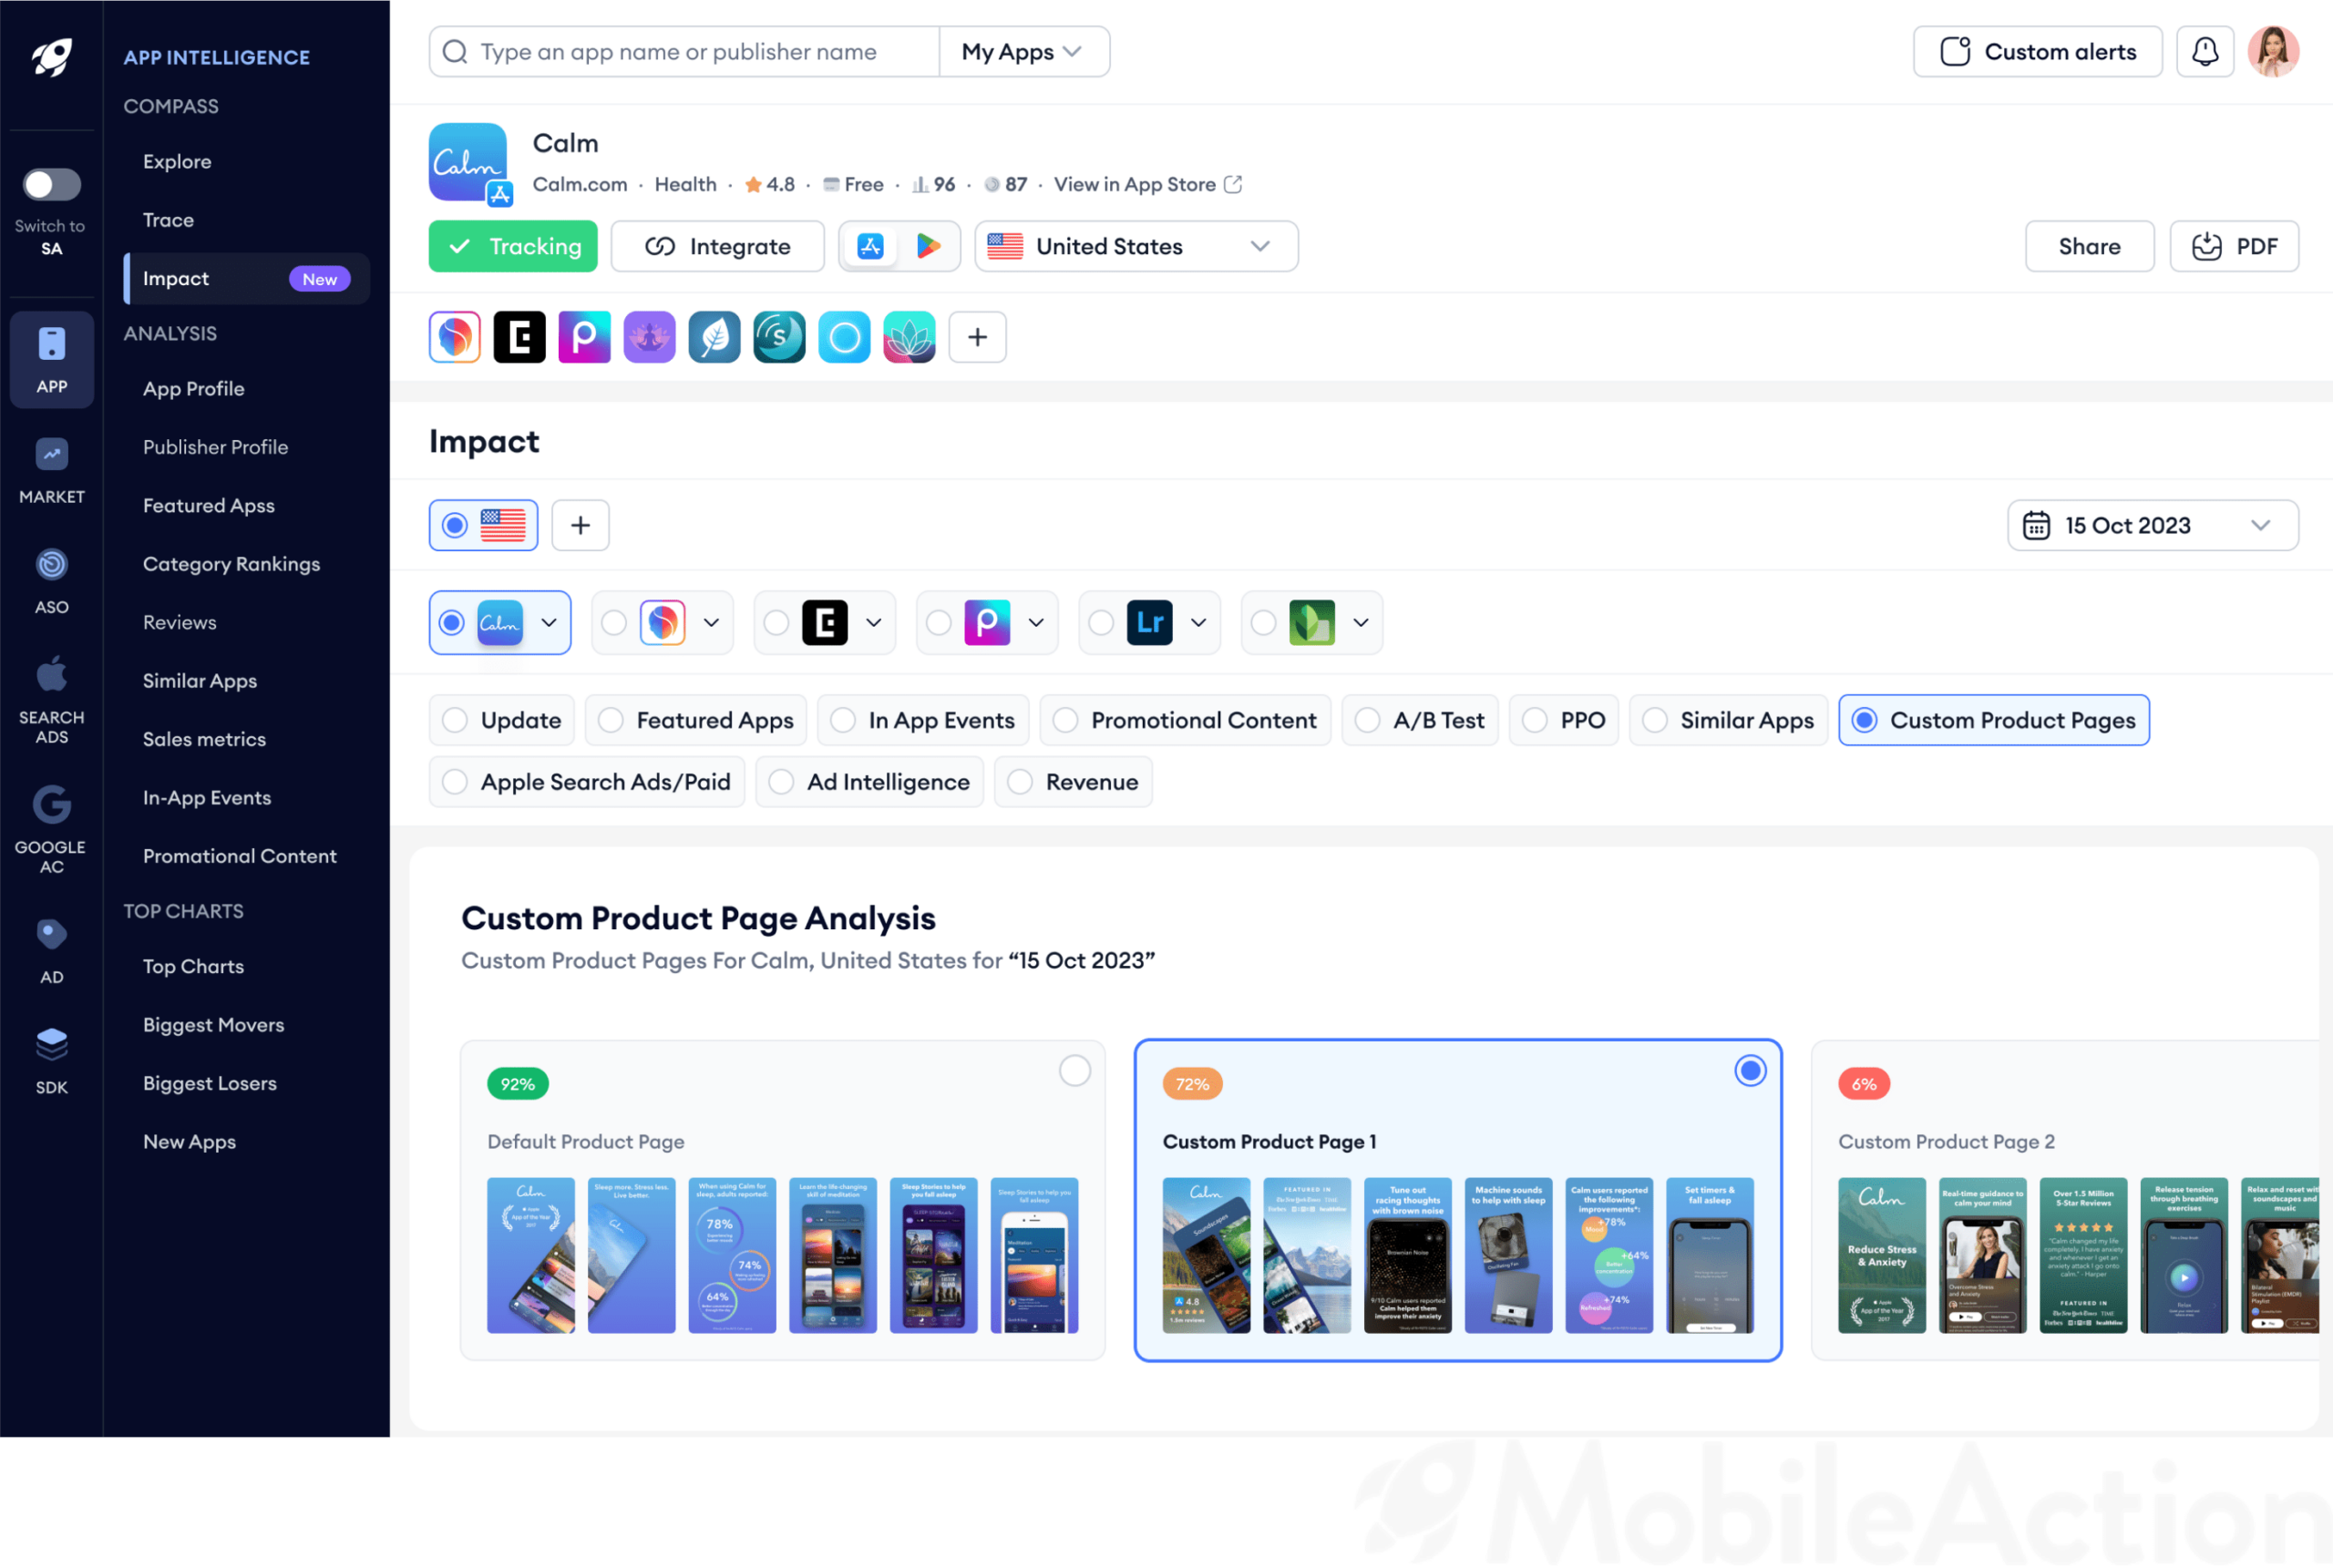Screen dimensions: 2333x1568
Task: Select the Google Play platform icon
Action: 929,246
